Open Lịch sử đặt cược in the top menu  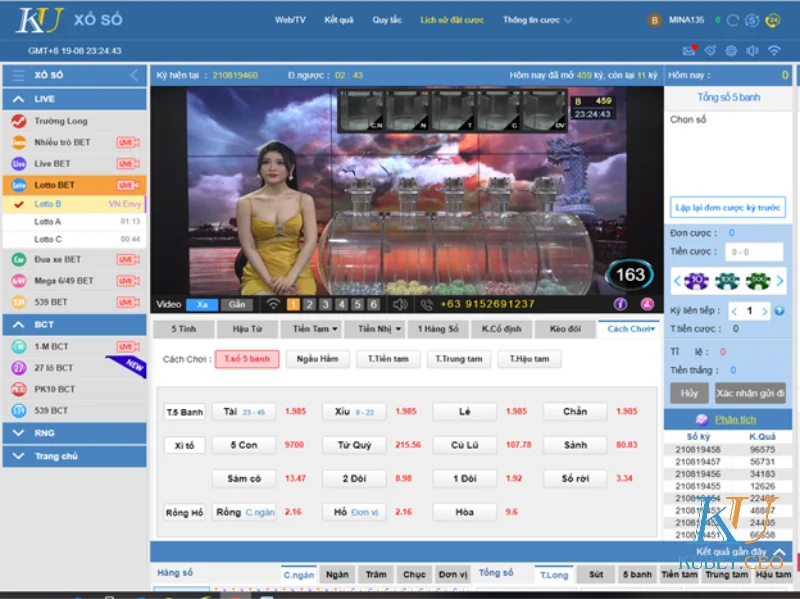pos(452,18)
